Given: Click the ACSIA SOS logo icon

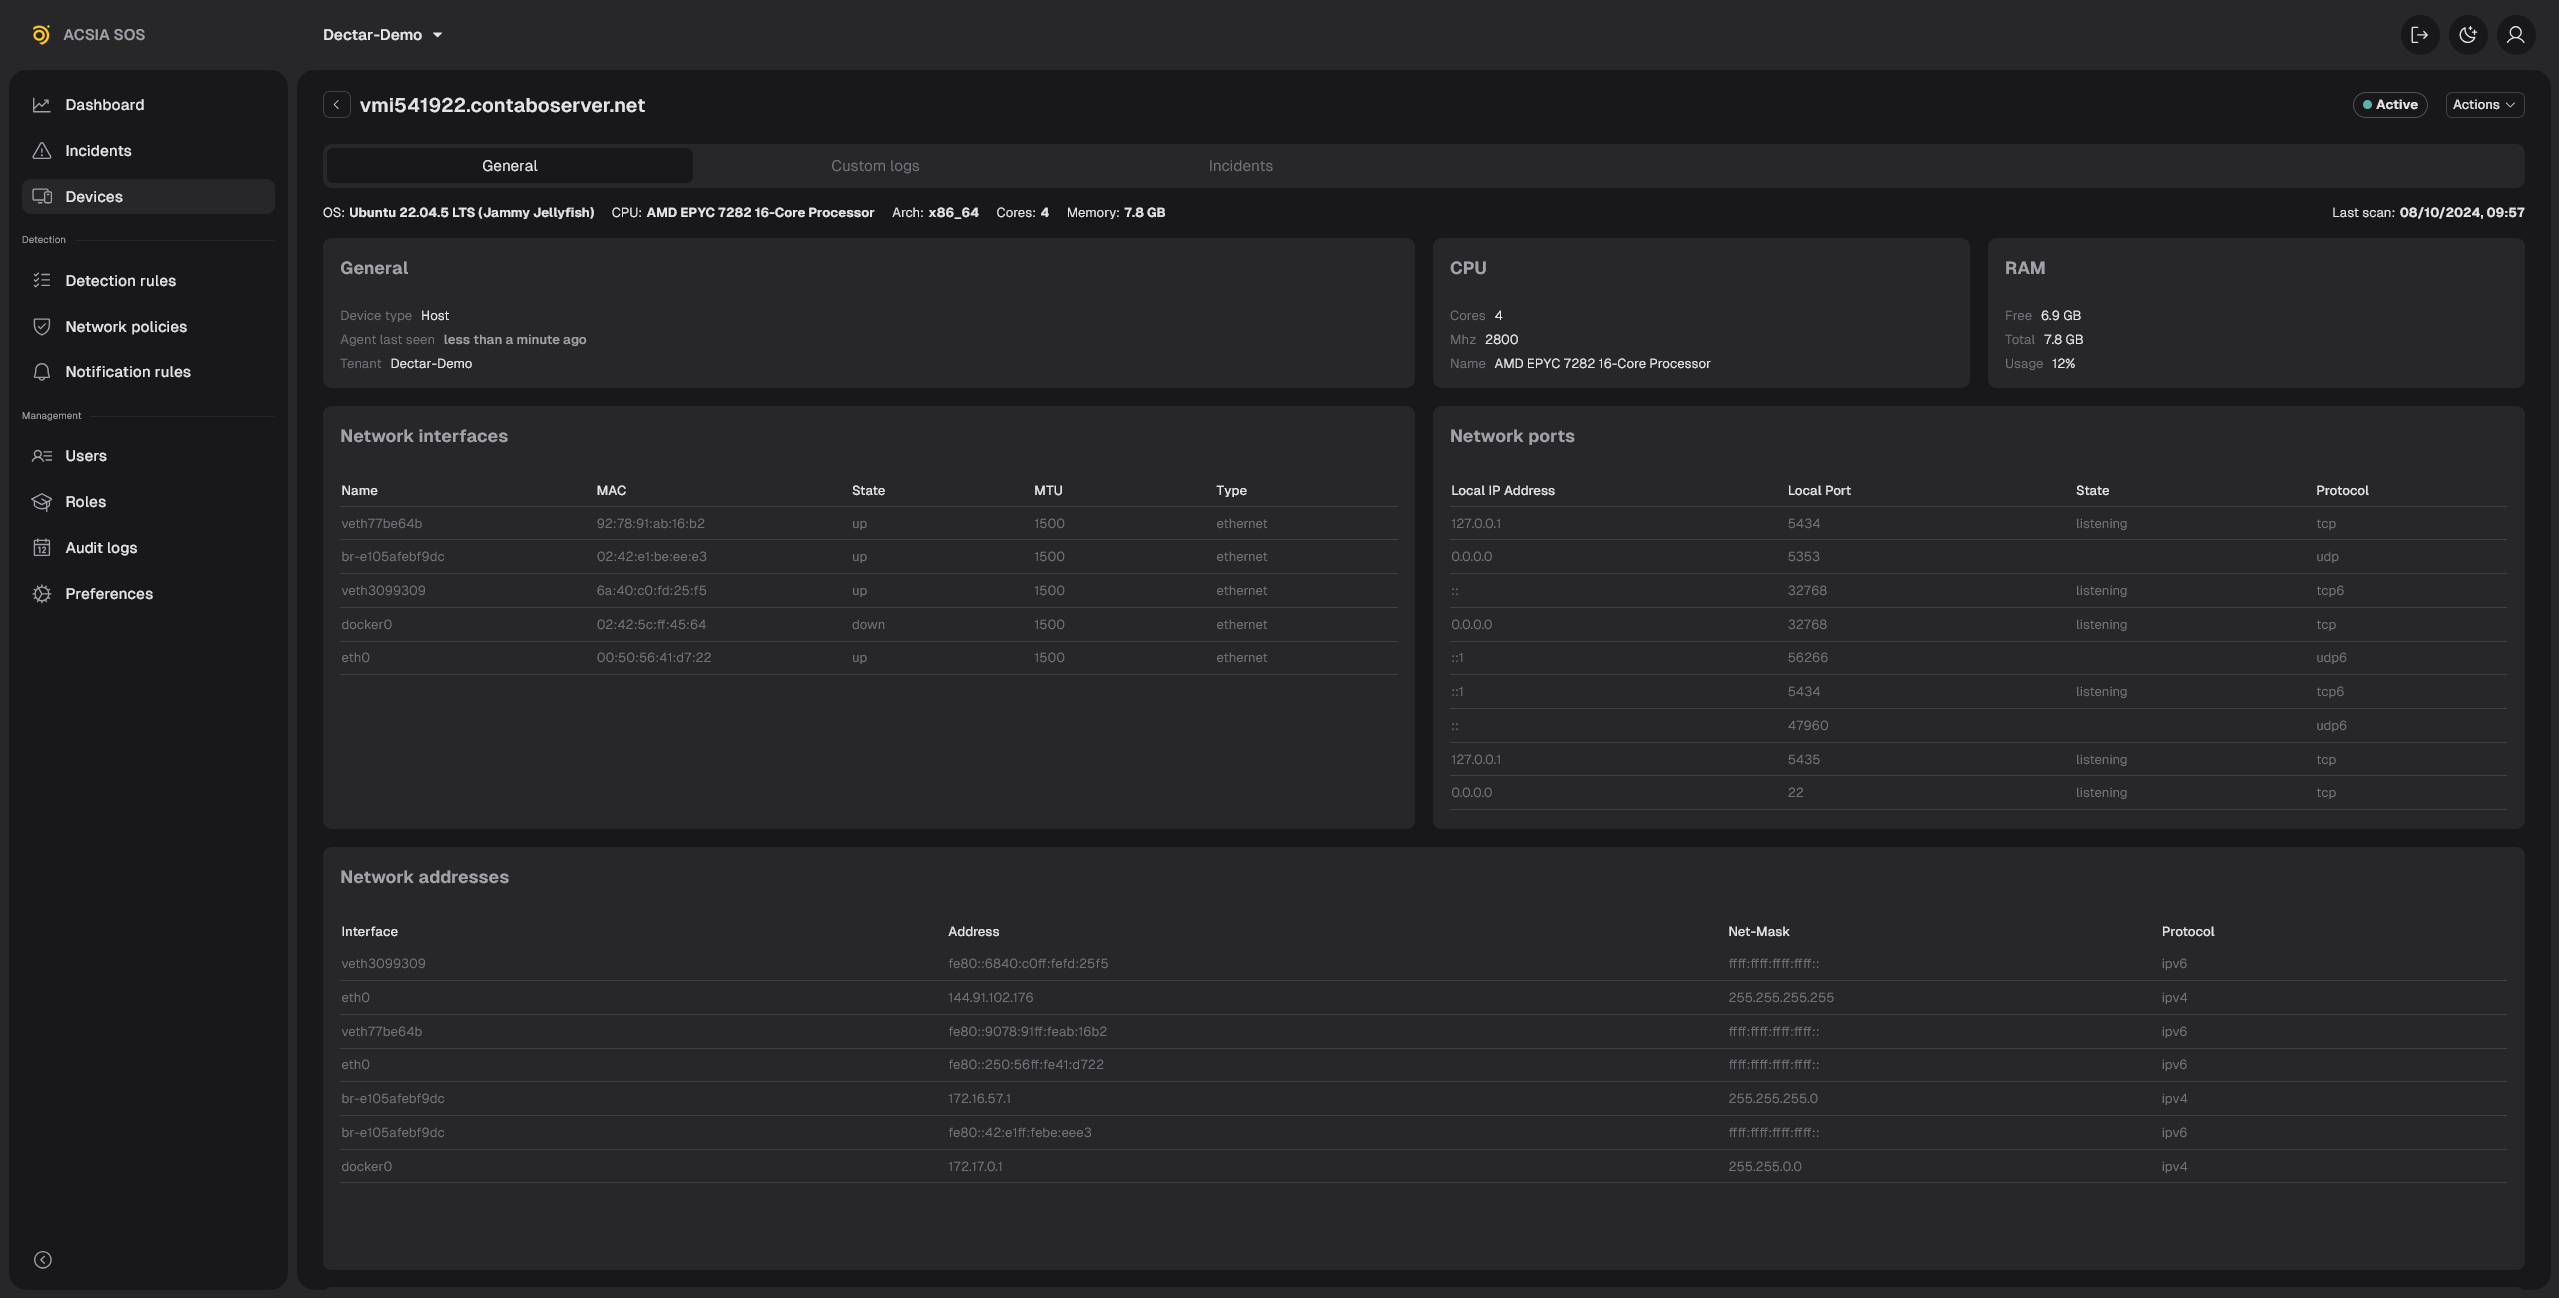Looking at the screenshot, I should 40,35.
